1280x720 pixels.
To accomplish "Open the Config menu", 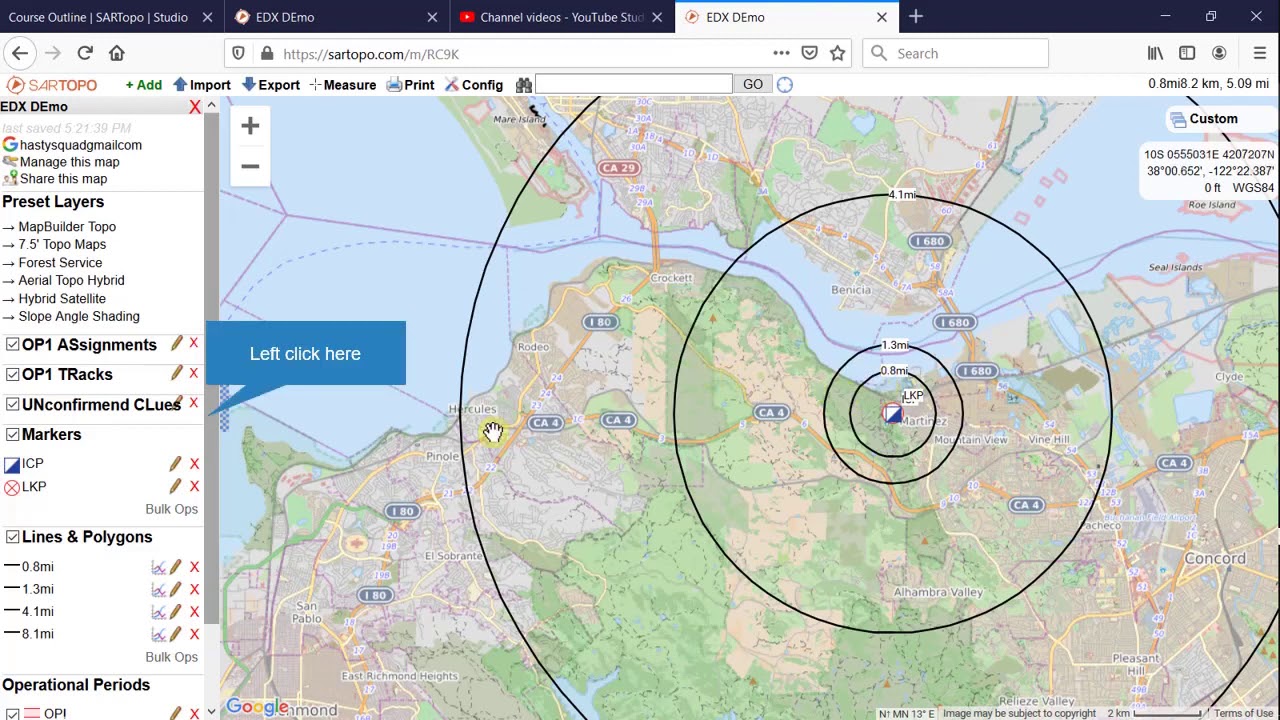I will (x=474, y=85).
